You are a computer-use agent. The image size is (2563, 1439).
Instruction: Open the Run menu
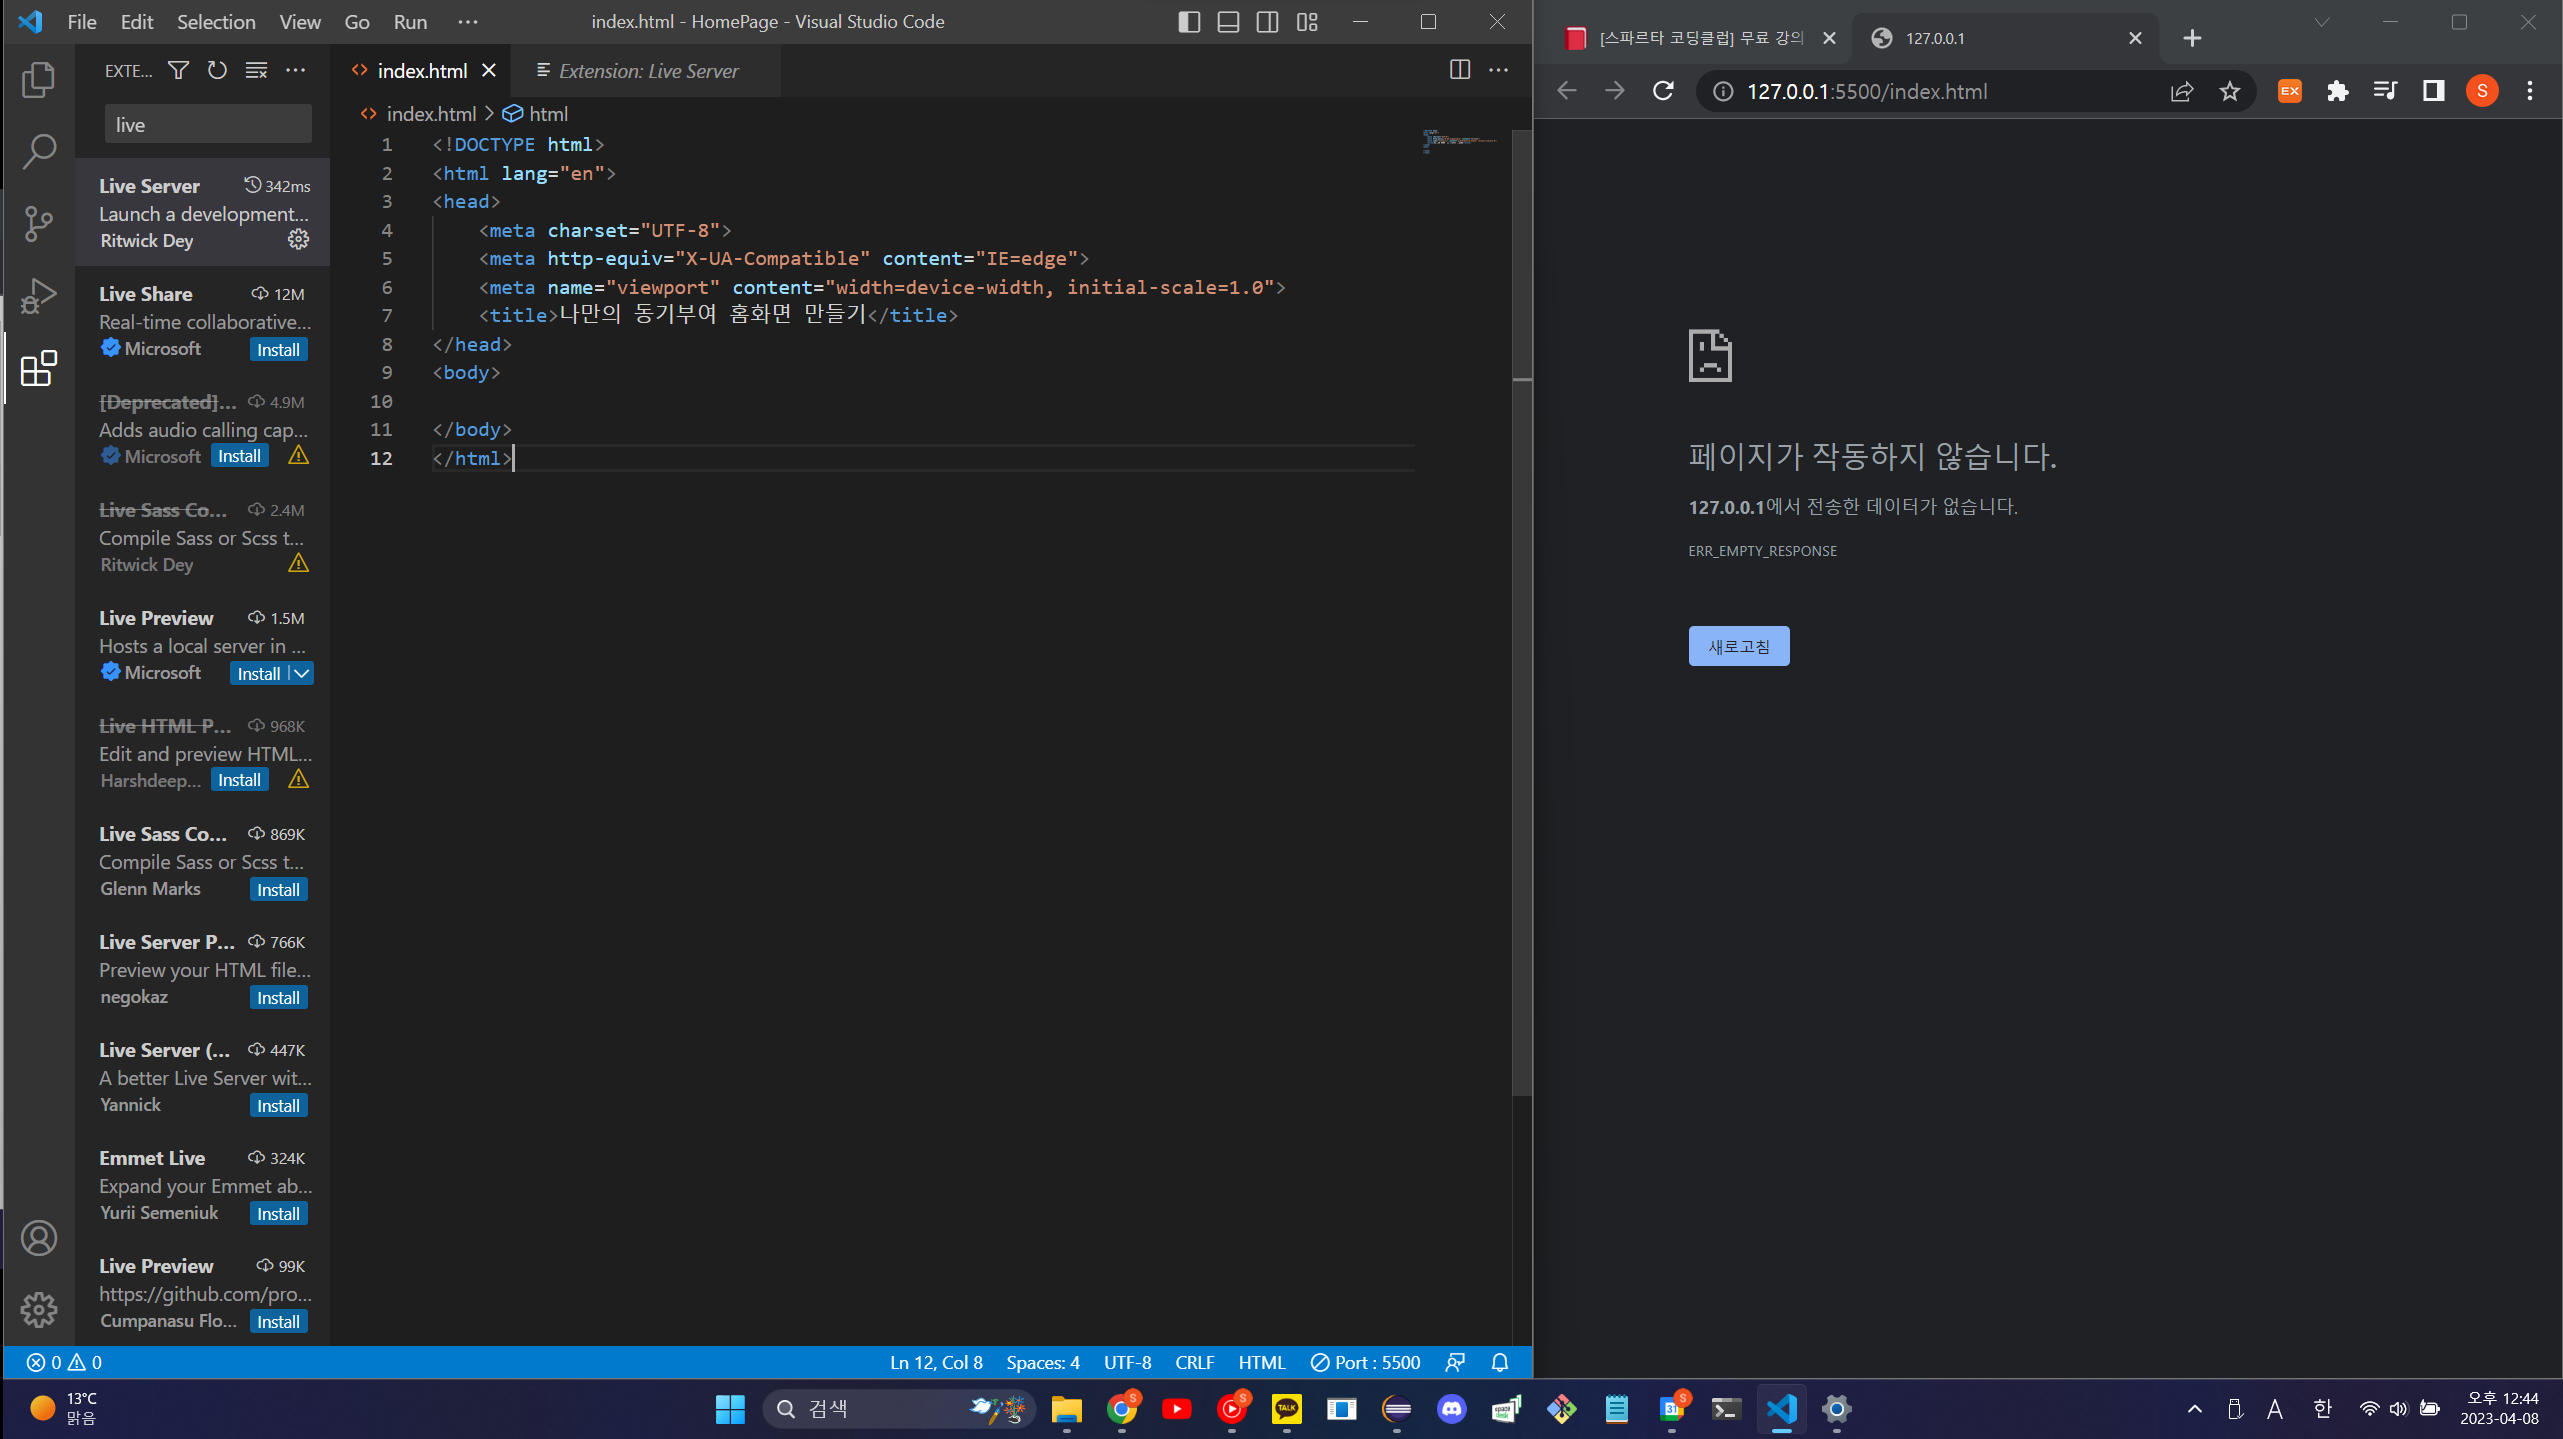pyautogui.click(x=410, y=22)
